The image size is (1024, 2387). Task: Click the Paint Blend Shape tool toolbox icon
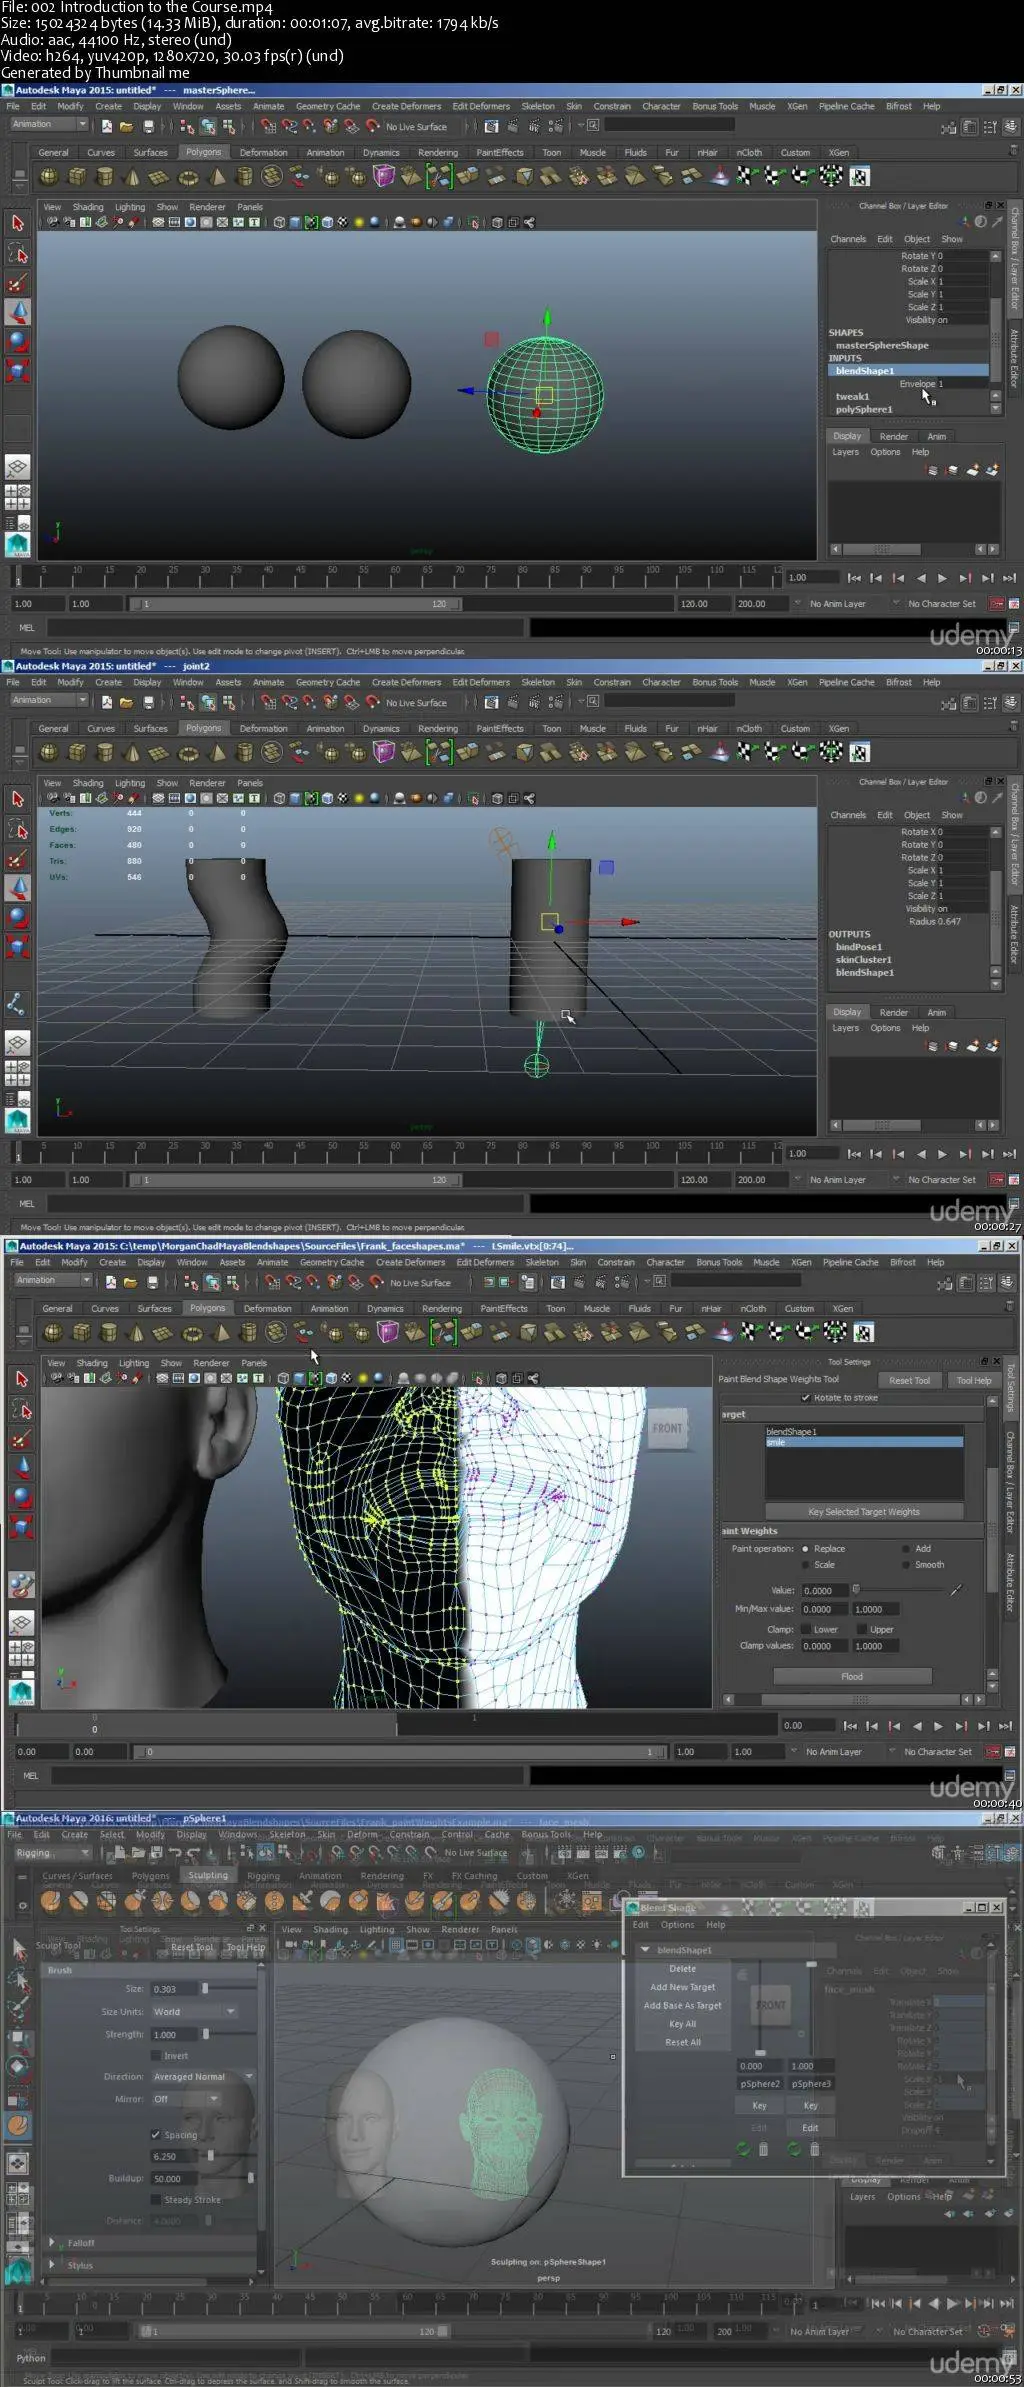pyautogui.click(x=20, y=1584)
